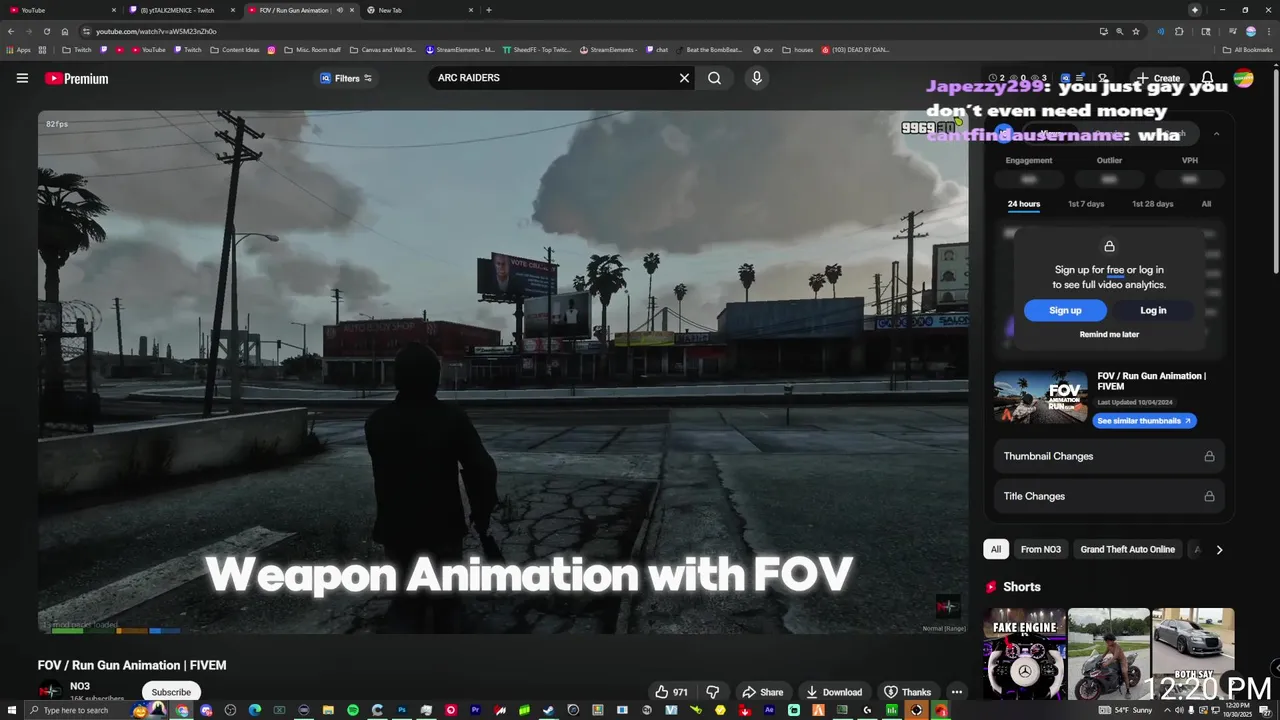The width and height of the screenshot is (1280, 720).
Task: Open the vidIQ Filters button
Action: pyautogui.click(x=346, y=78)
